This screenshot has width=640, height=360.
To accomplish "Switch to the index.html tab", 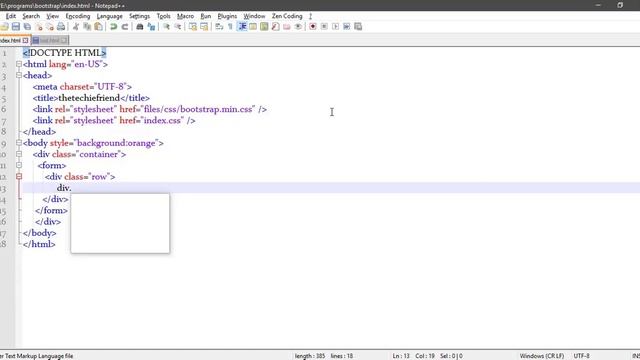I will pyautogui.click(x=11, y=40).
